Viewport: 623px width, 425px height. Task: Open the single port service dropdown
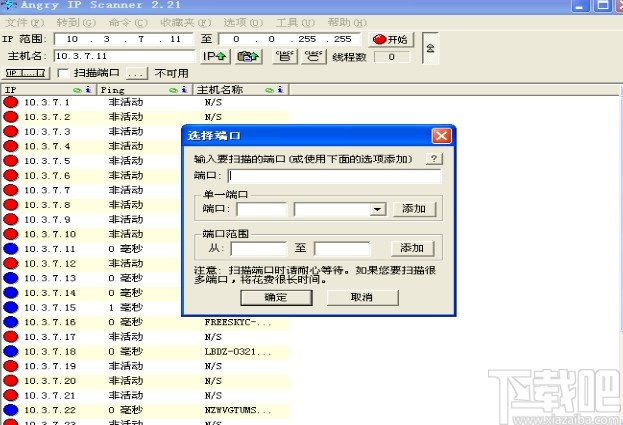377,209
